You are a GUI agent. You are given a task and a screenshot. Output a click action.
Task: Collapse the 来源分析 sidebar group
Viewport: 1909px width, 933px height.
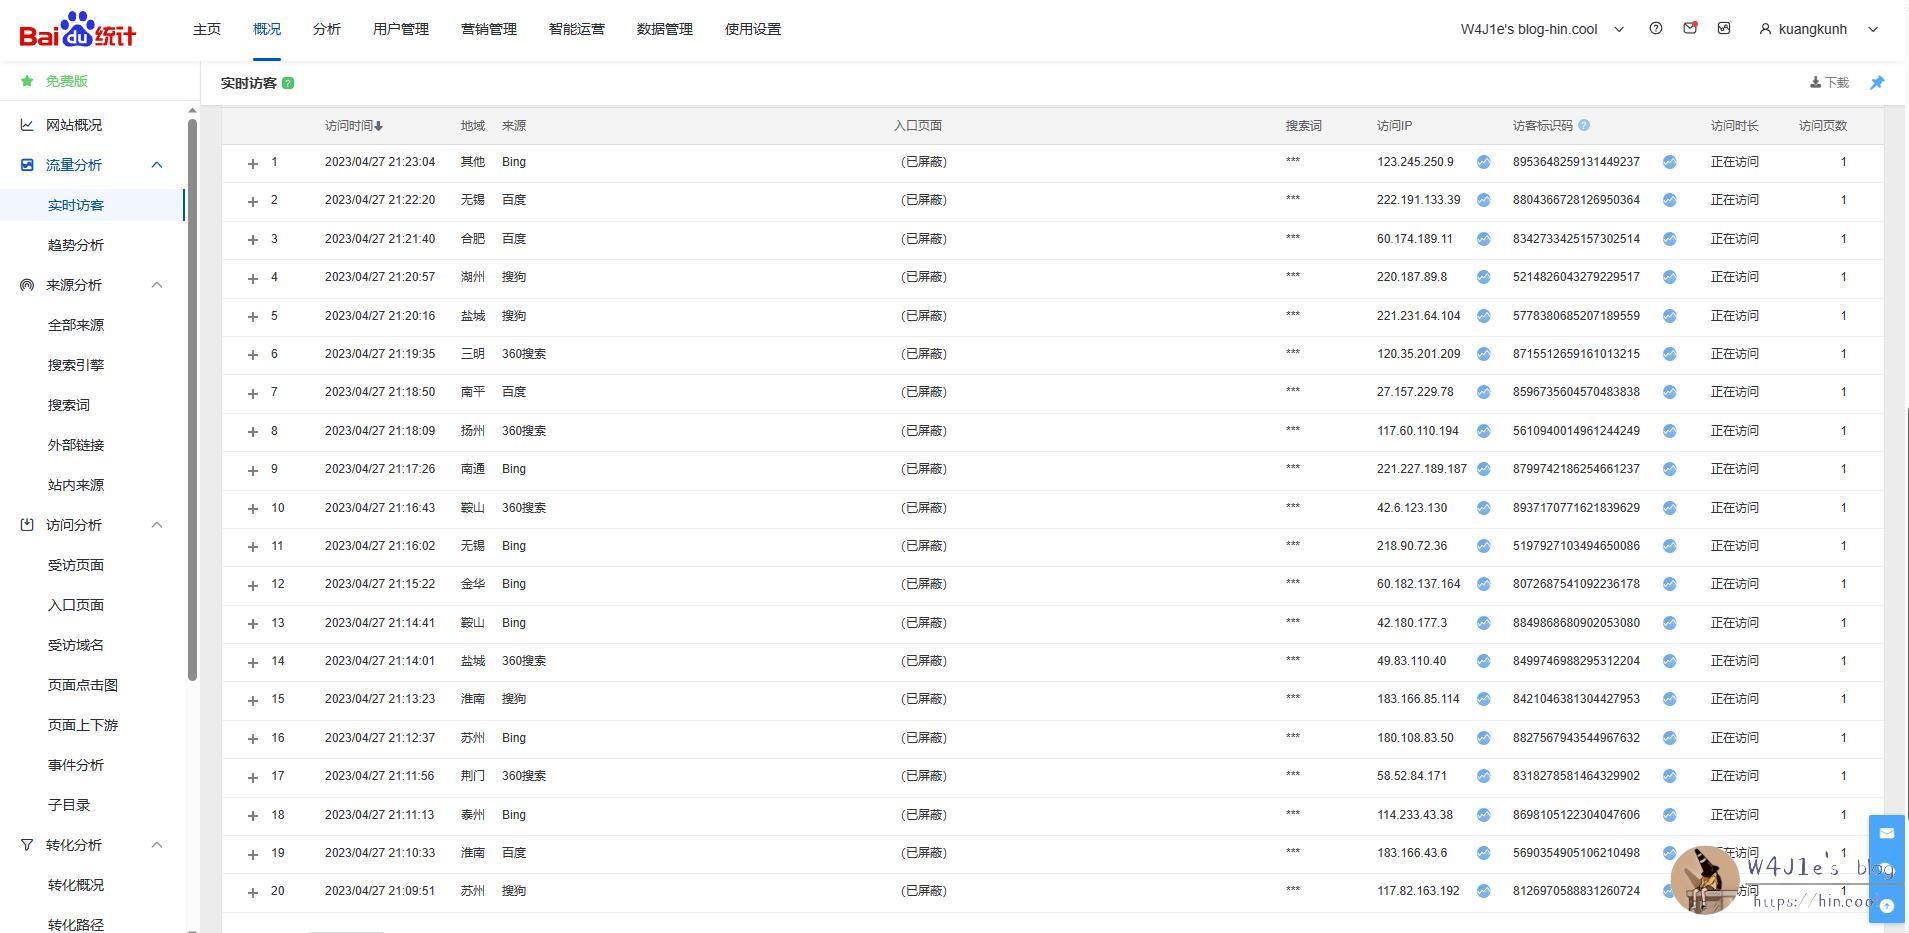(x=157, y=285)
